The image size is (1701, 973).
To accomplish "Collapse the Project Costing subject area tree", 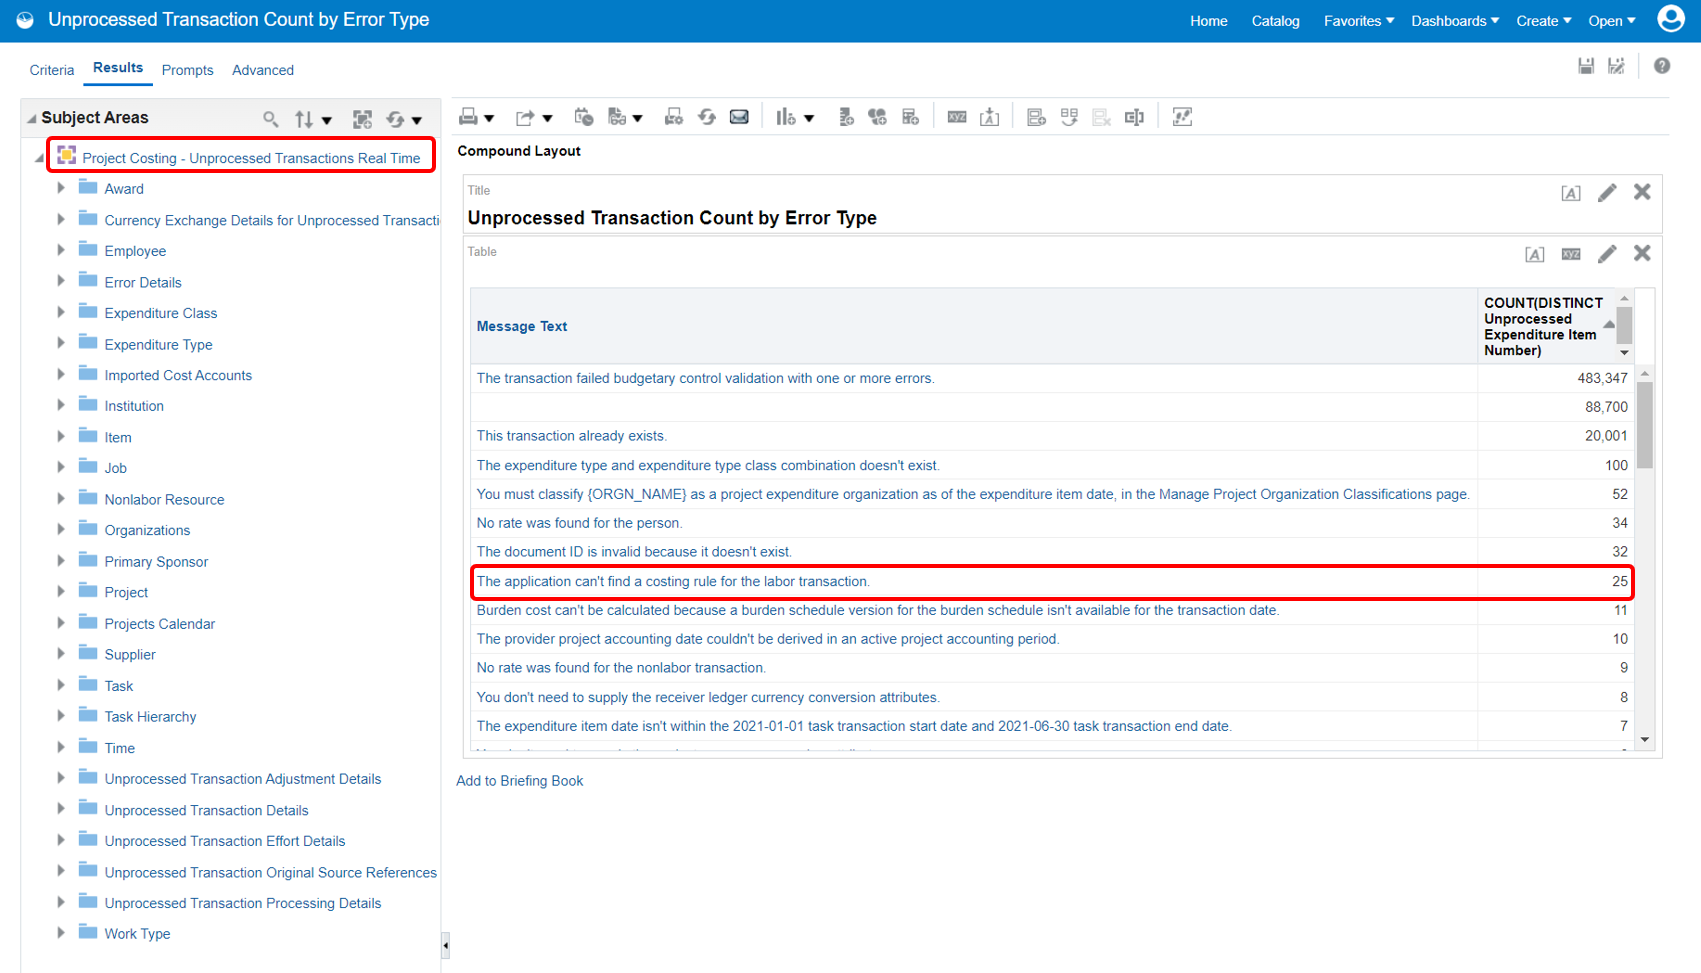I will [x=40, y=158].
